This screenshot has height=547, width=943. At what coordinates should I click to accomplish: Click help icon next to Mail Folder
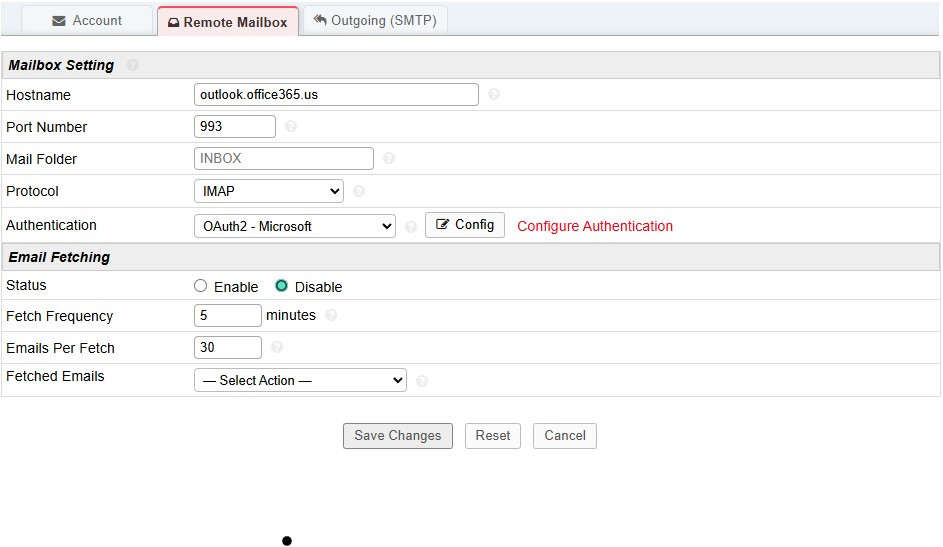pyautogui.click(x=389, y=158)
